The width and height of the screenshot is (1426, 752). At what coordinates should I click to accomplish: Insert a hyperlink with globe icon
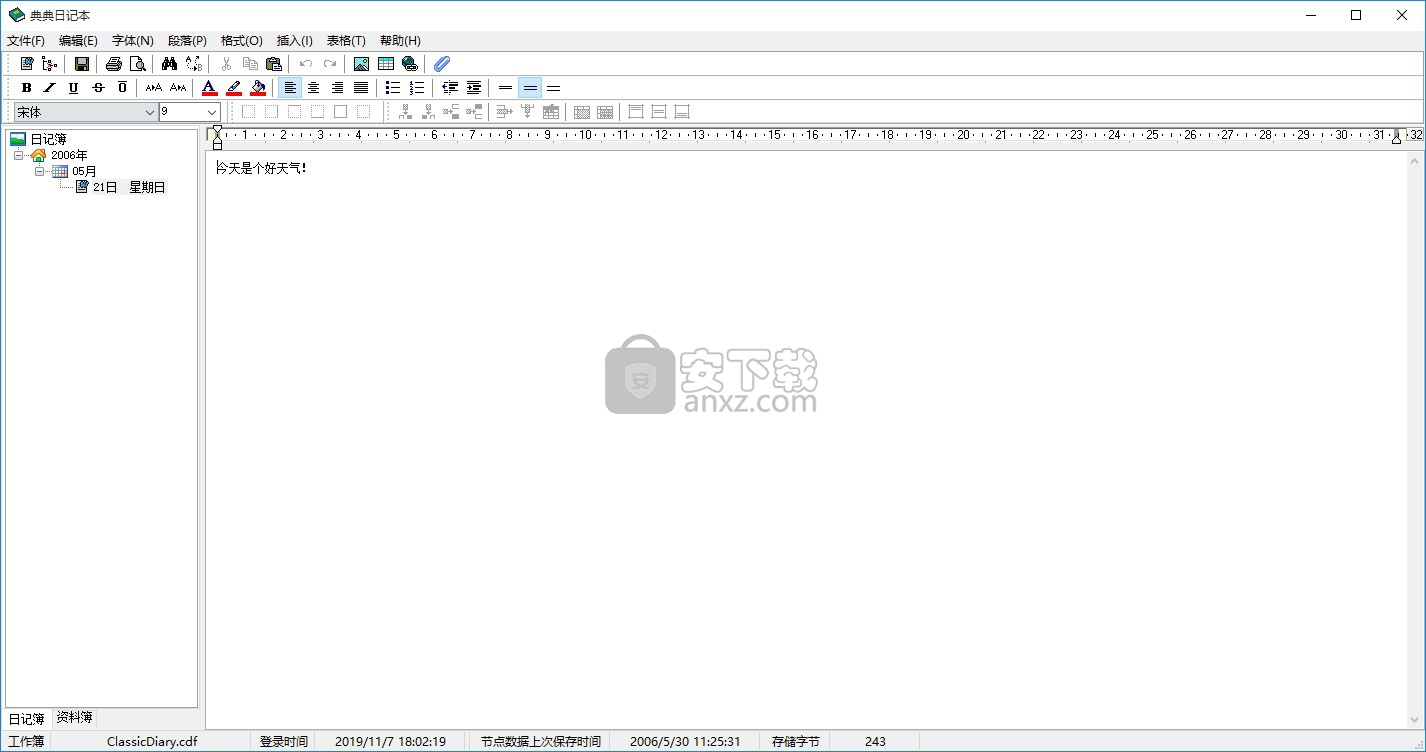[x=410, y=64]
